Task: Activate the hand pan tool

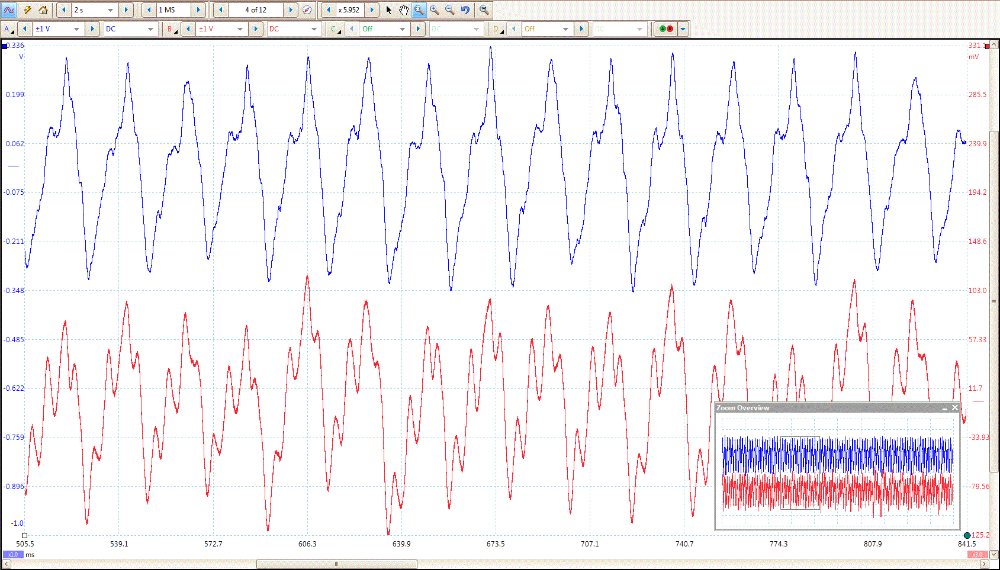Action: (x=404, y=9)
